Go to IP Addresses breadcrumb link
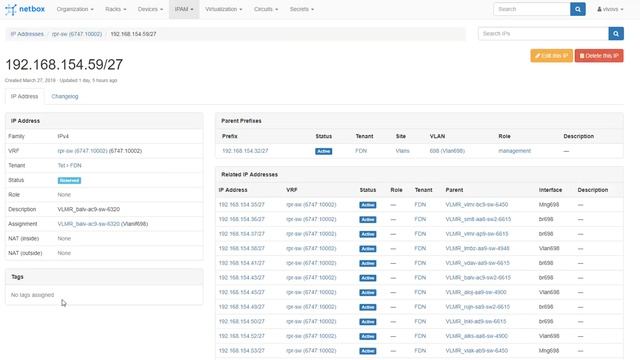 click(x=27, y=34)
